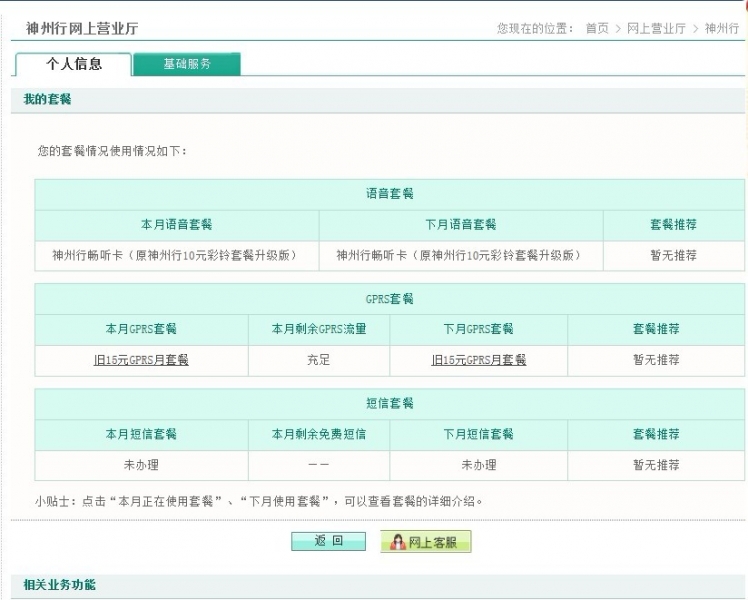This screenshot has width=748, height=600.
Task: Click the 返回 button
Action: click(328, 541)
